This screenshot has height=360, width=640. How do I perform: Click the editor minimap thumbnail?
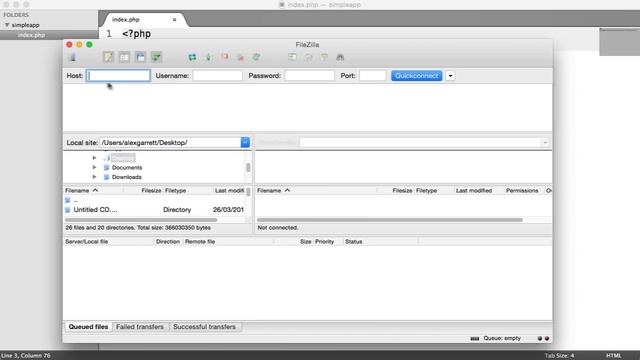(x=620, y=42)
